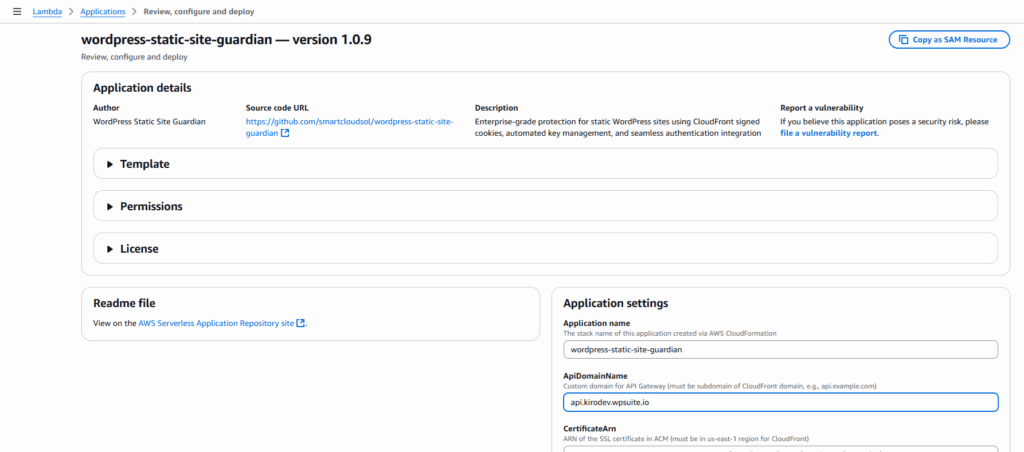Expand the Template section

click(545, 164)
